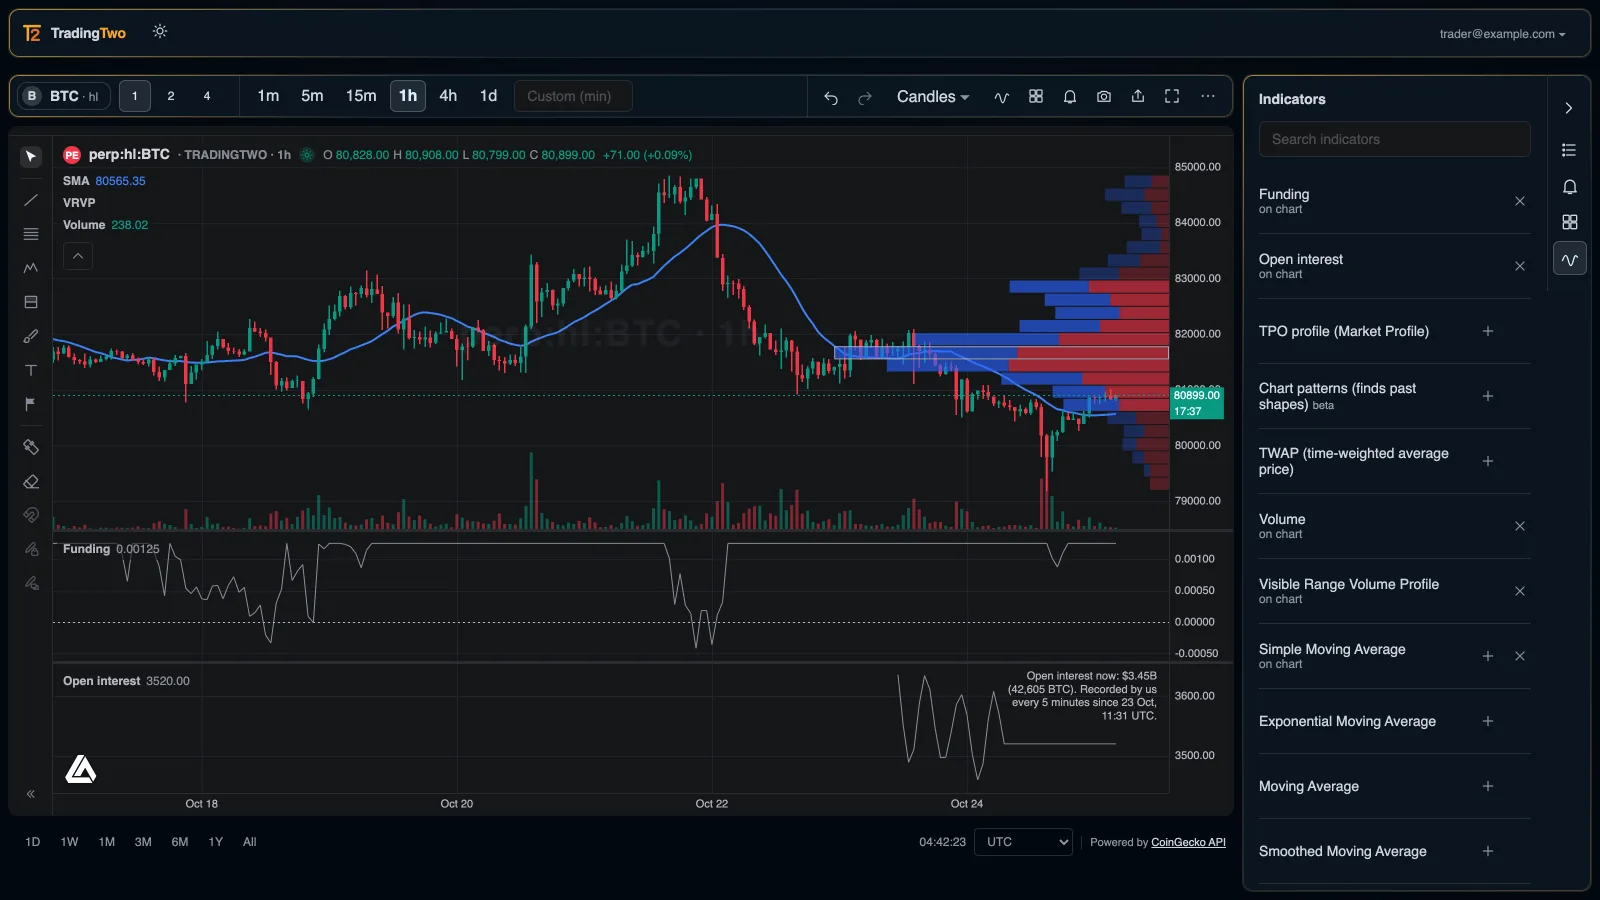Remove the Visible Range Volume Profile indicator
1600x900 pixels.
tap(1520, 591)
